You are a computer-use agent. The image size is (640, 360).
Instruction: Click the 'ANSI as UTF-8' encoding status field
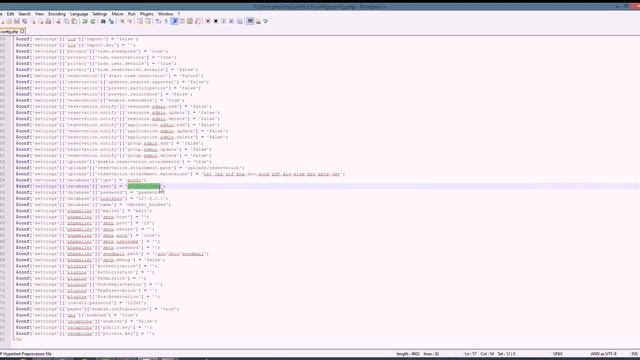point(603,354)
